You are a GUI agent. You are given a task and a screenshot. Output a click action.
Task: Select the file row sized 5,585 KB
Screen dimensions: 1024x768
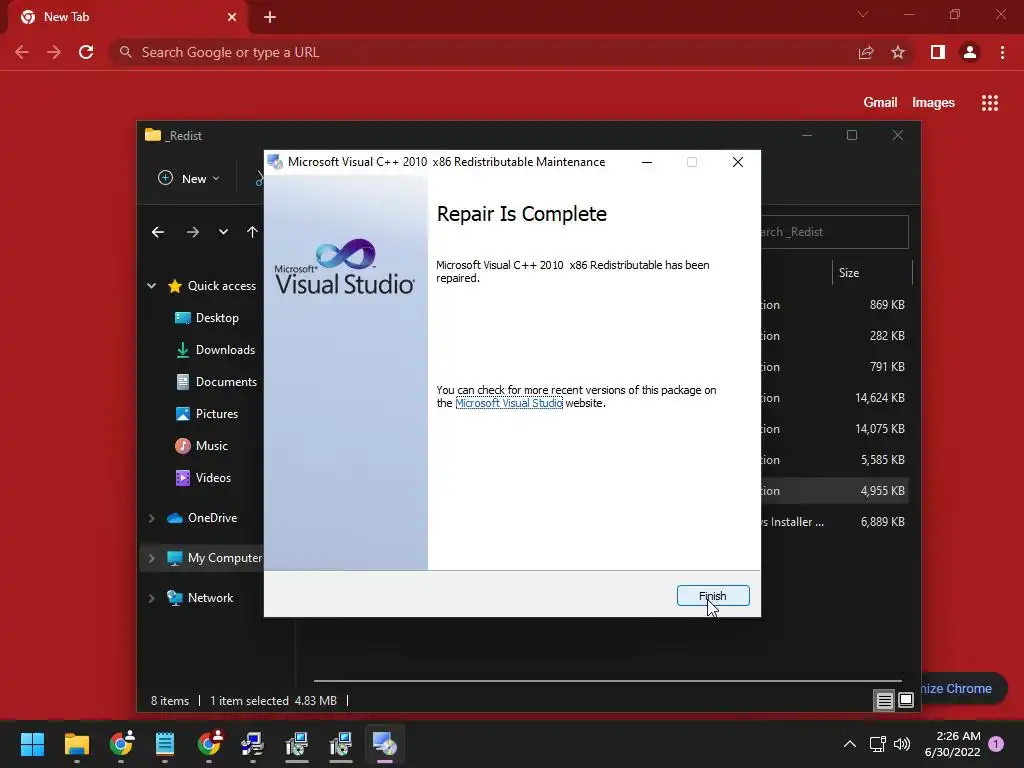tap(835, 460)
